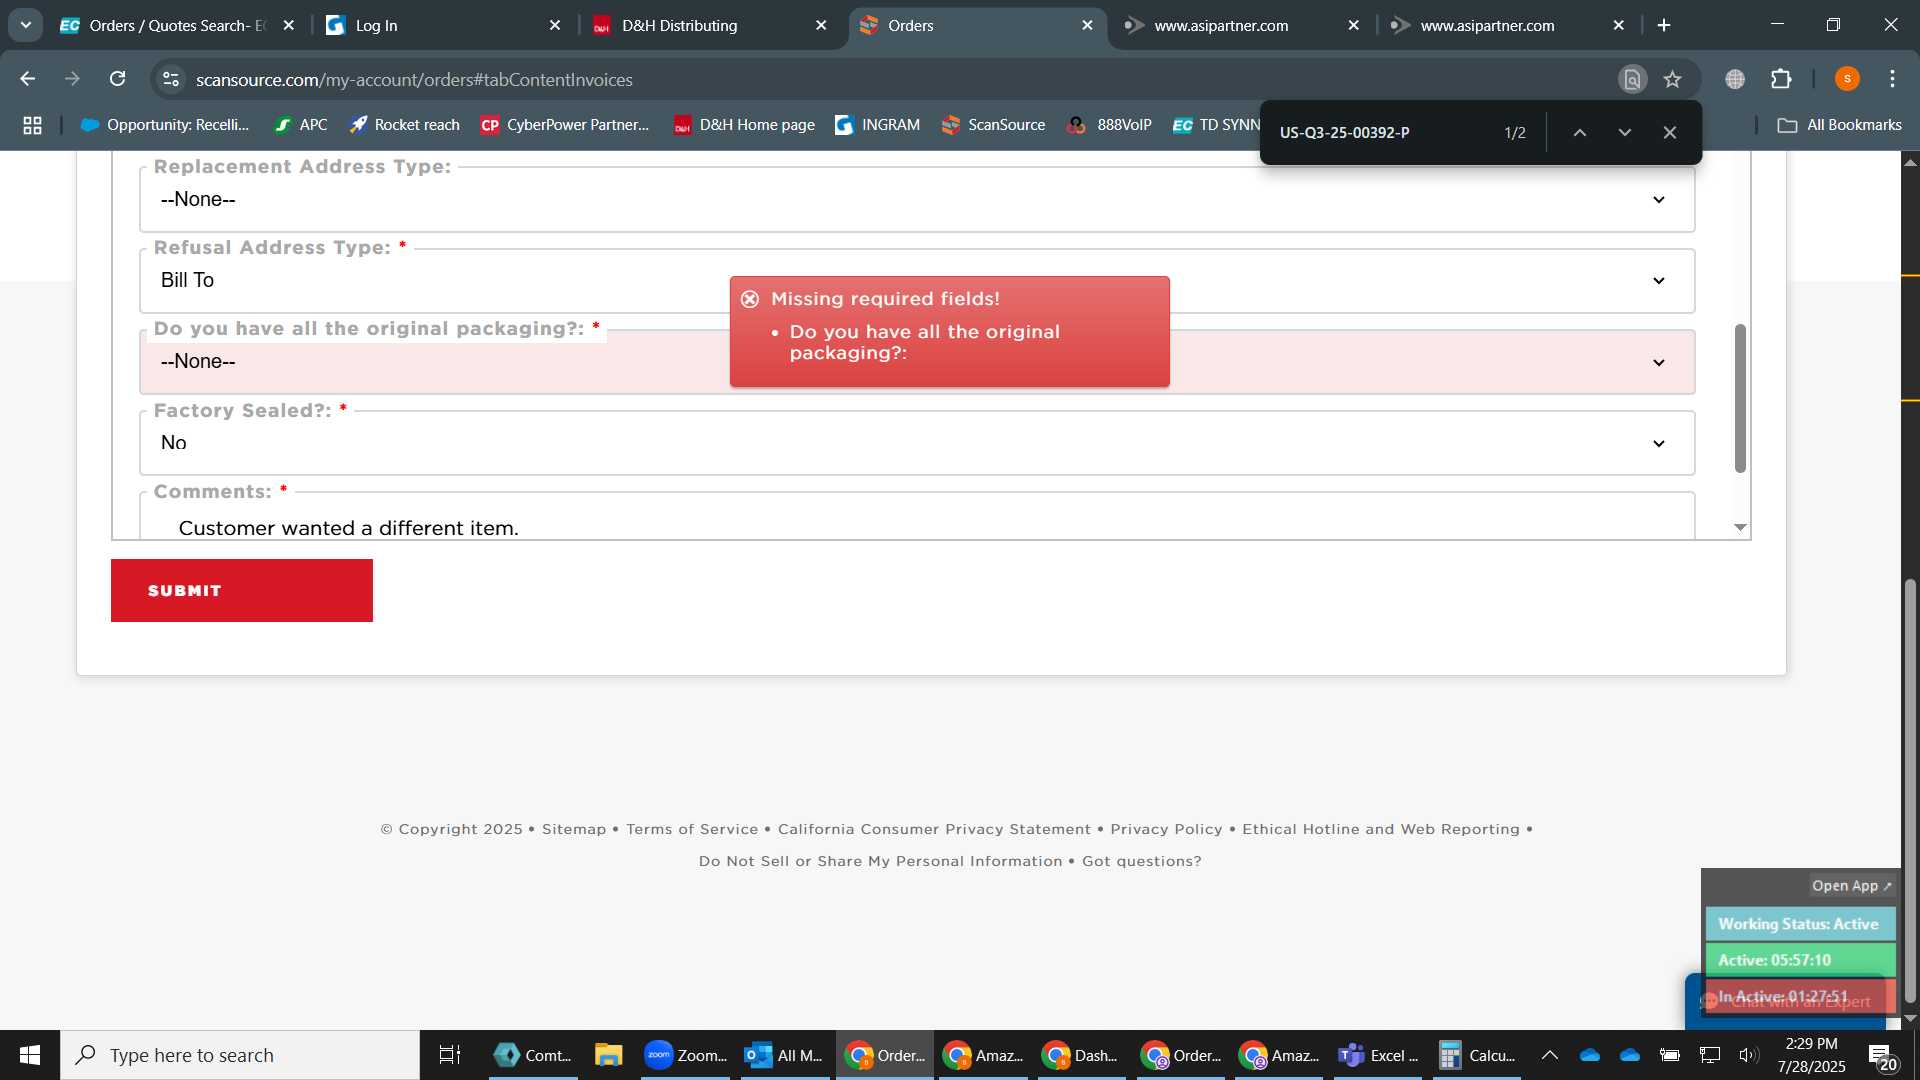Open the CyberPower Partner bookmark
Screen dimensions: 1920x1080
tap(565, 125)
